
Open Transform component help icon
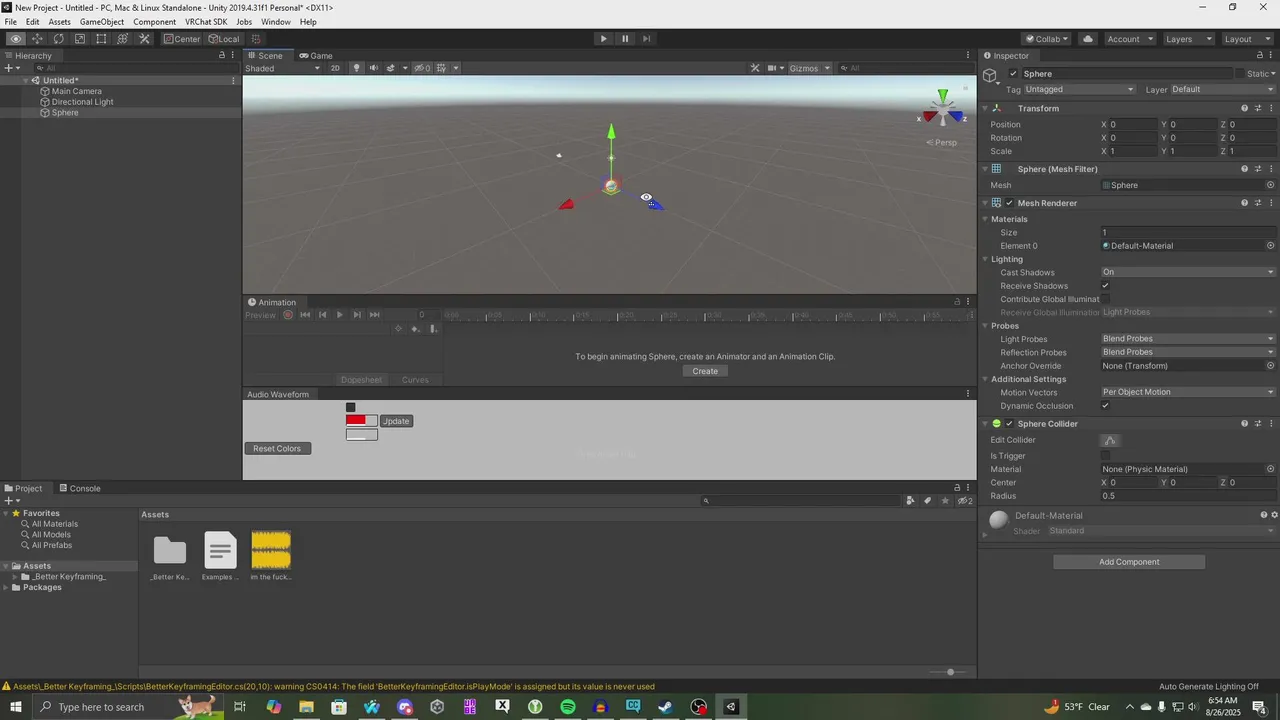(x=1244, y=108)
